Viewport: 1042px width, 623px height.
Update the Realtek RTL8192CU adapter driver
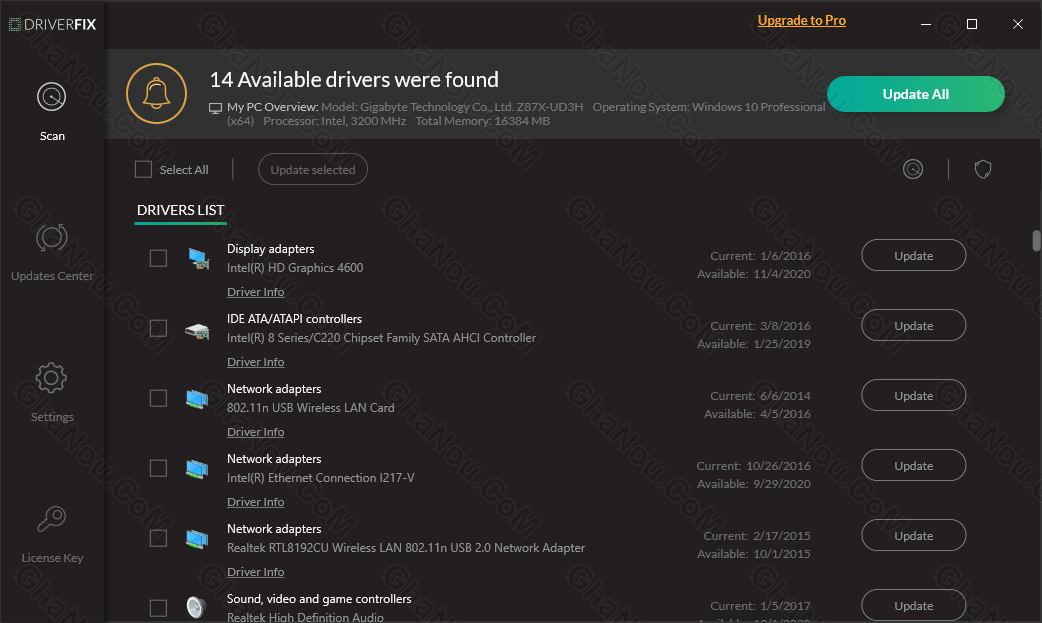tap(914, 535)
